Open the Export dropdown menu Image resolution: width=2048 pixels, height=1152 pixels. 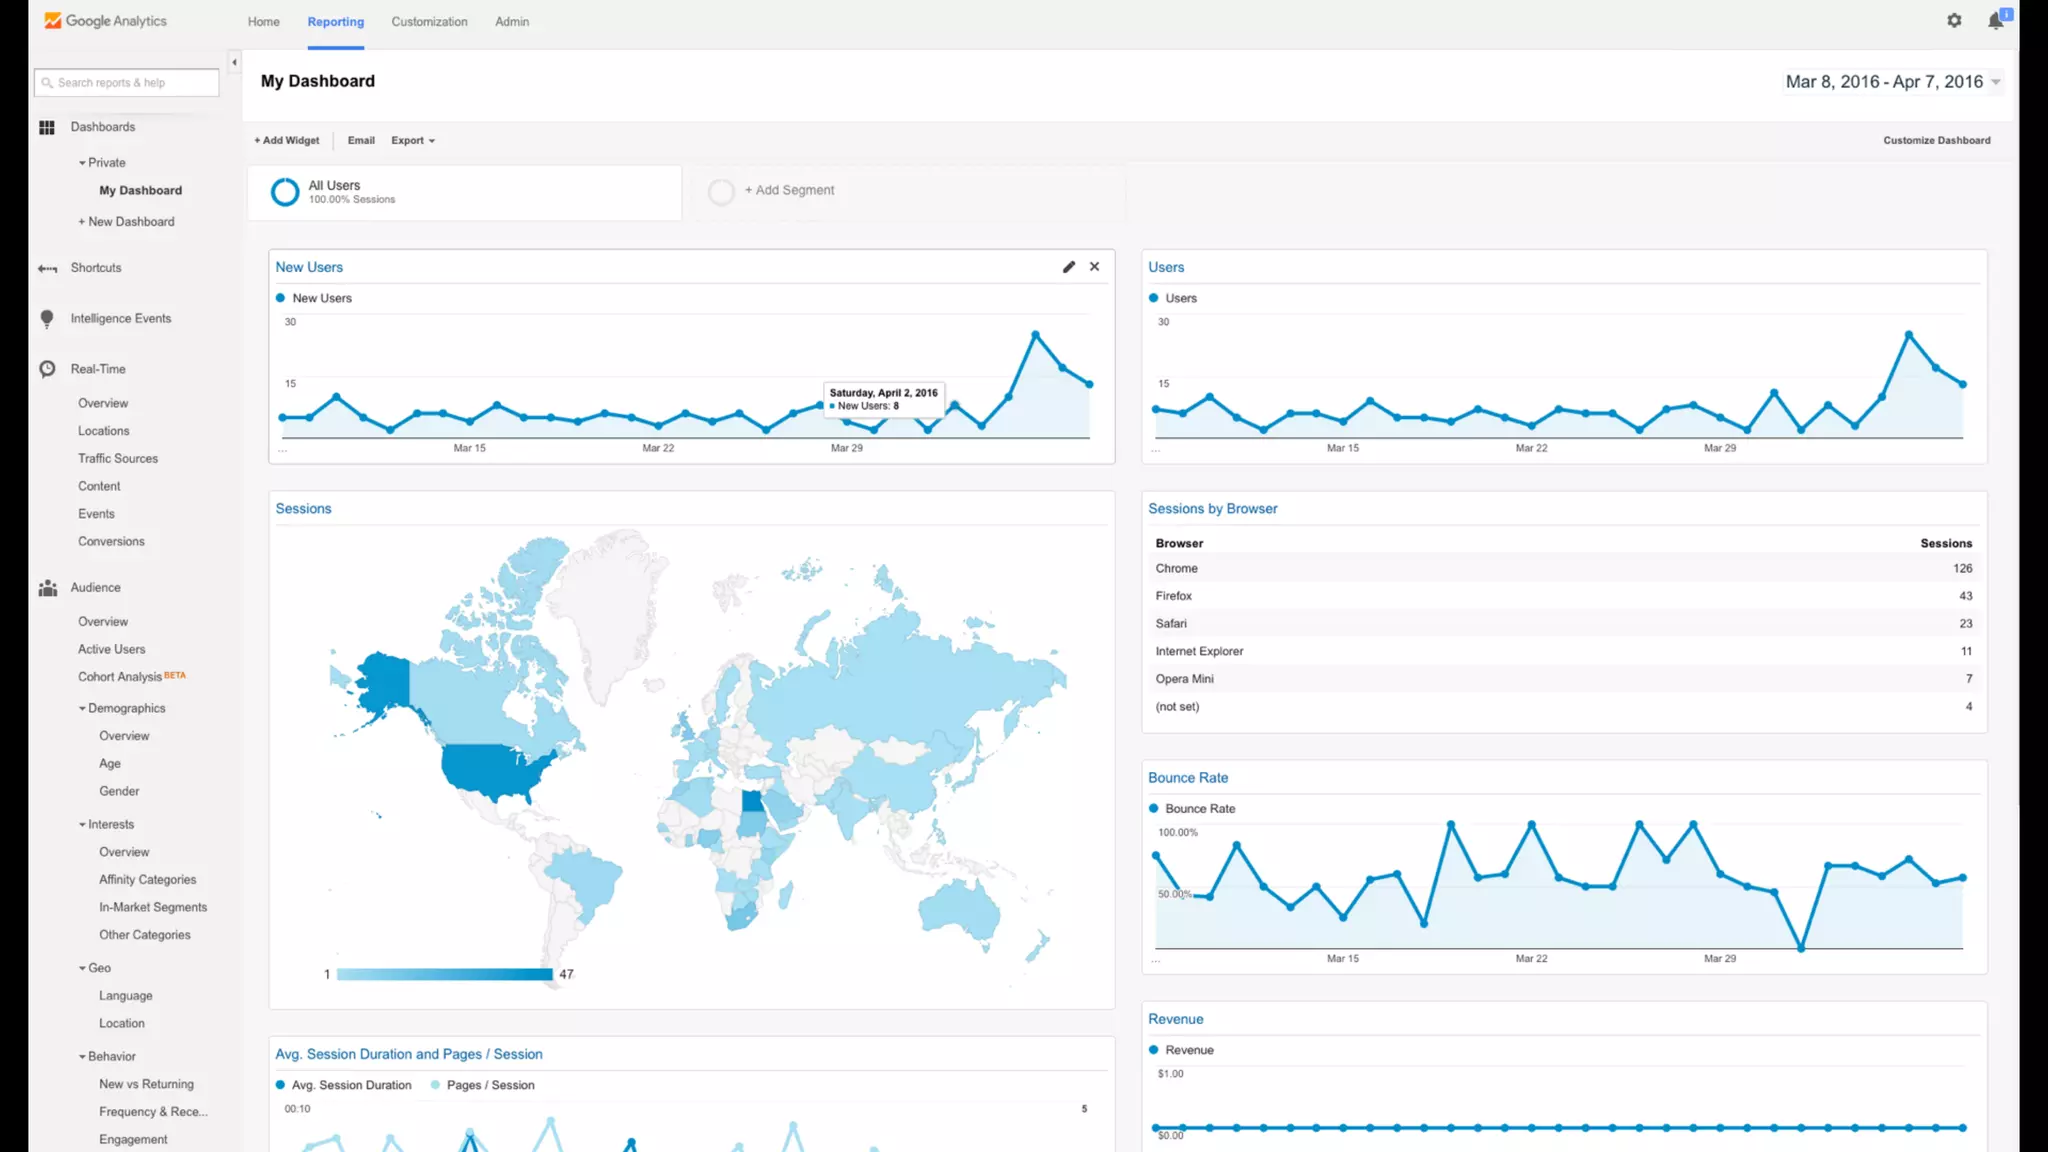coord(413,141)
